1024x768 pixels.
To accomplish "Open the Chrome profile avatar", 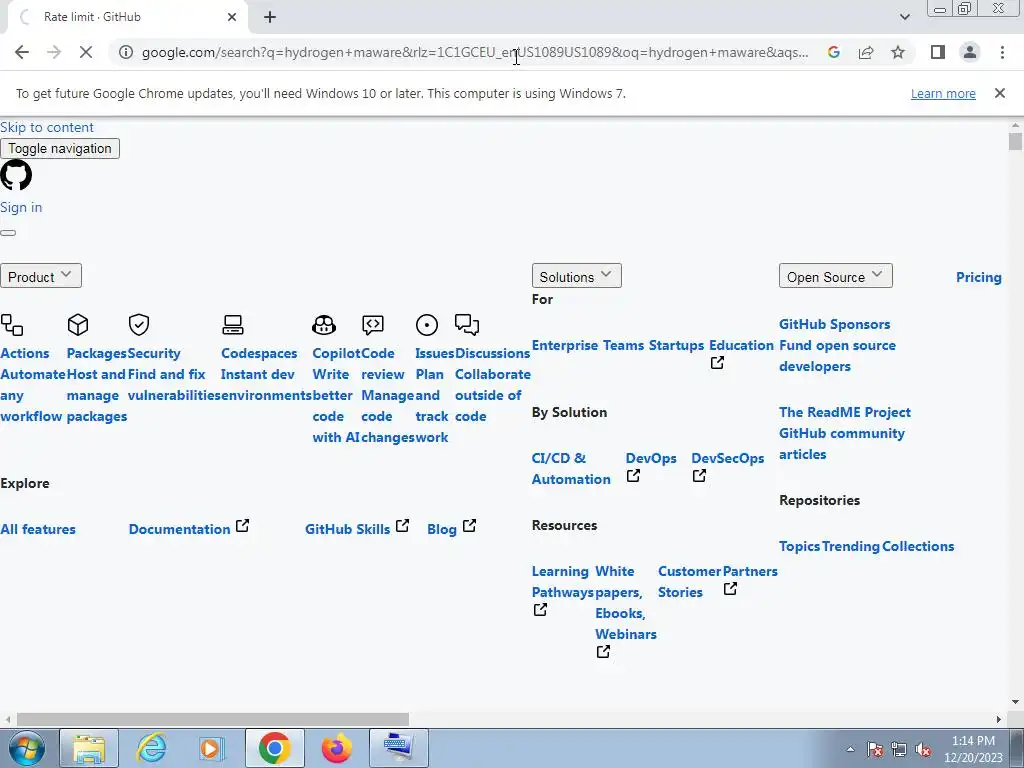I will pos(970,52).
